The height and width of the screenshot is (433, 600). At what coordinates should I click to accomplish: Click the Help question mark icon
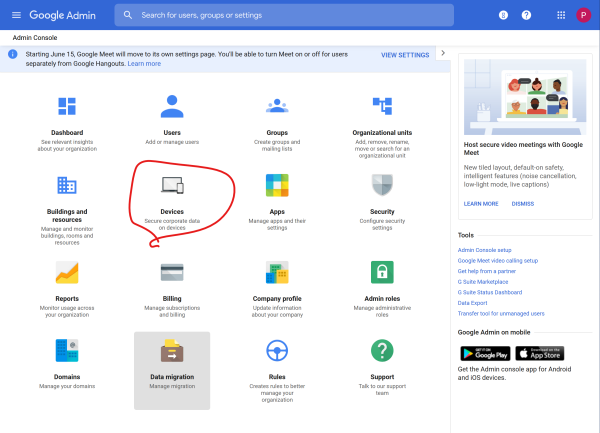point(527,15)
